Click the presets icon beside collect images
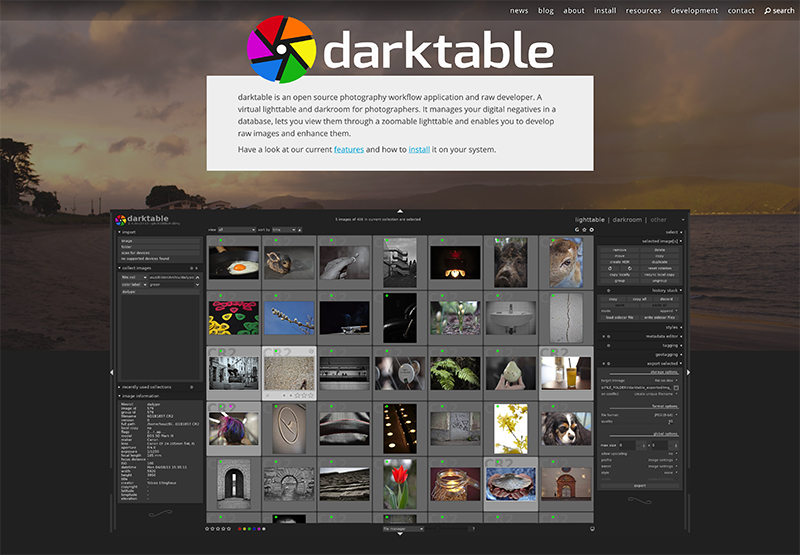800x555 pixels. pos(196,268)
